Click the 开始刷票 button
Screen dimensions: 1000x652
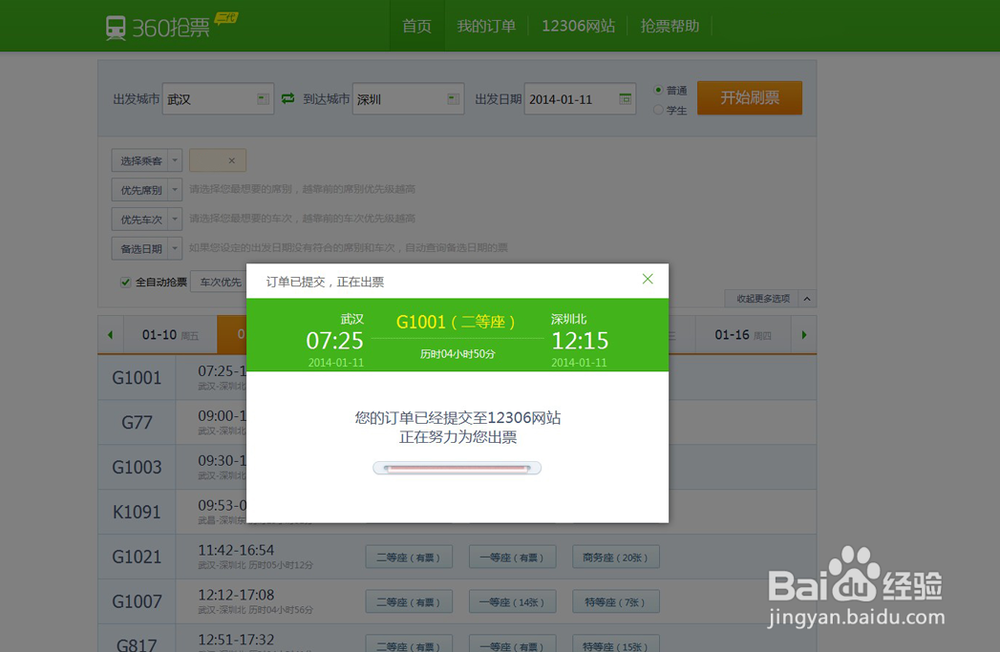tap(749, 98)
